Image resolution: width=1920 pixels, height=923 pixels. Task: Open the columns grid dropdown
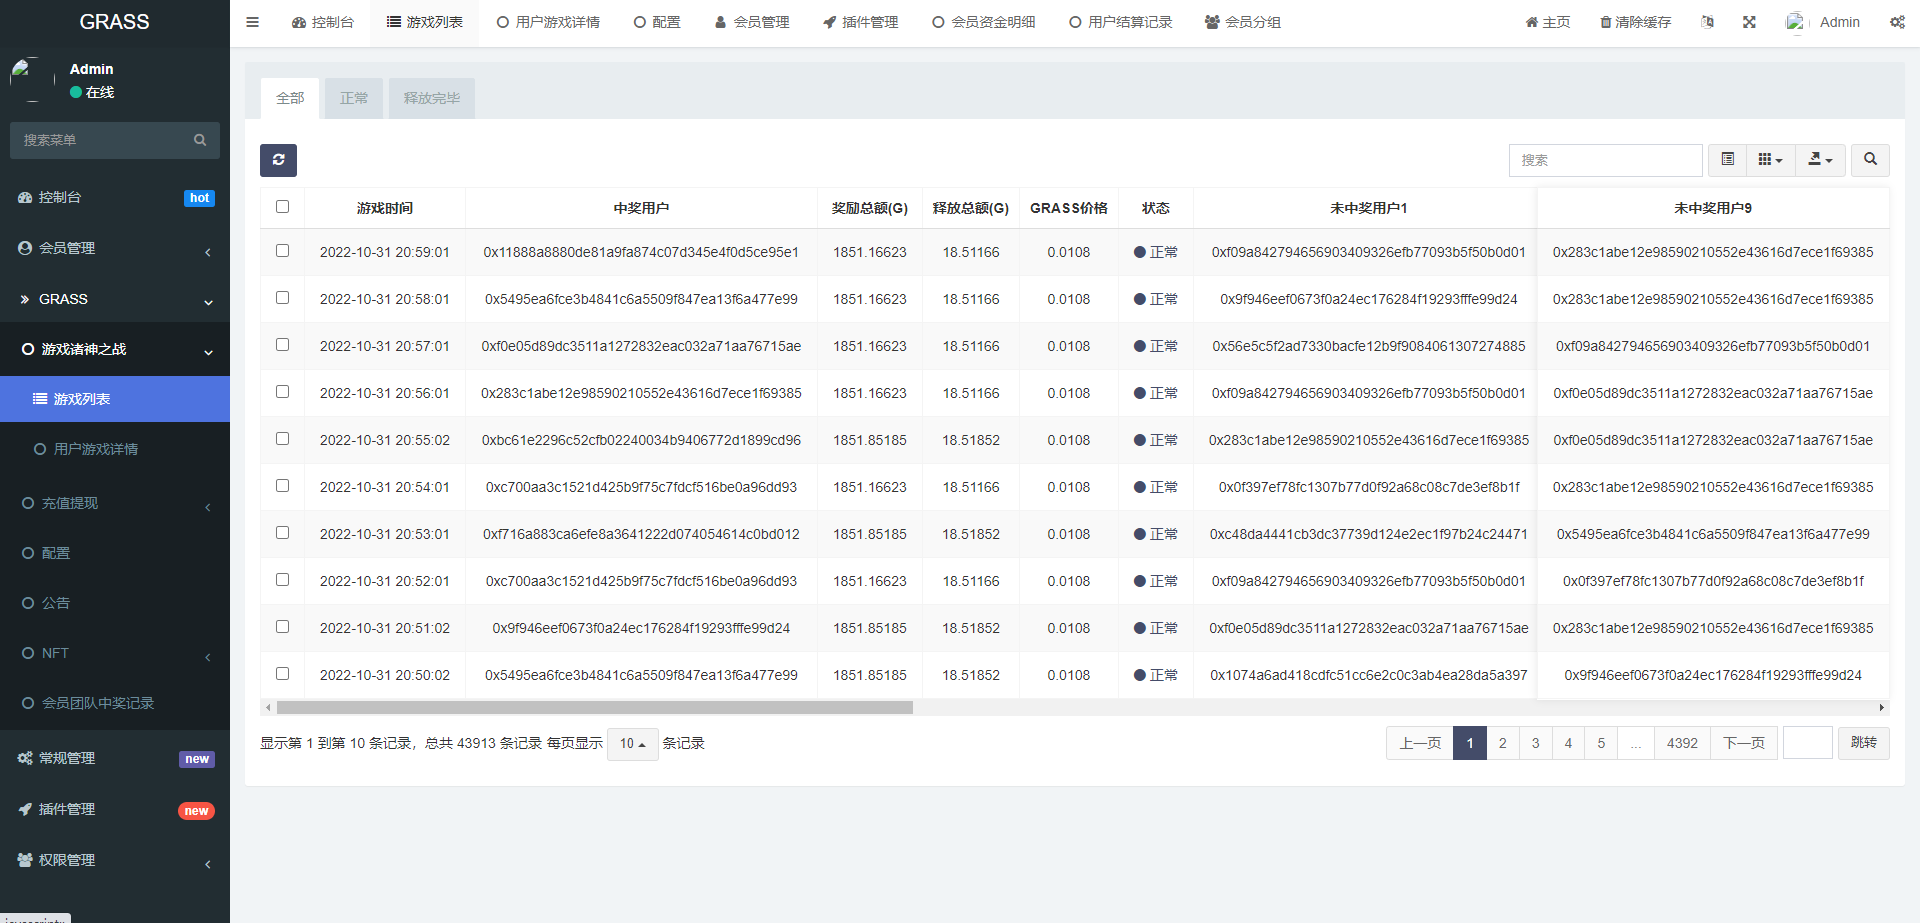pos(1770,160)
